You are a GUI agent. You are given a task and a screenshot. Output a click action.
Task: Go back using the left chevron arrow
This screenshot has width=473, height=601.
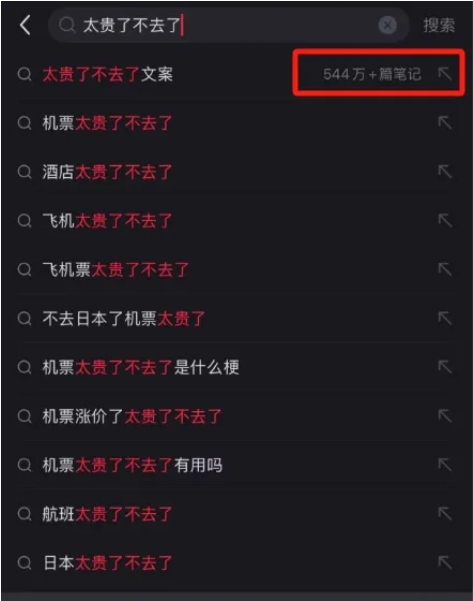(25, 25)
